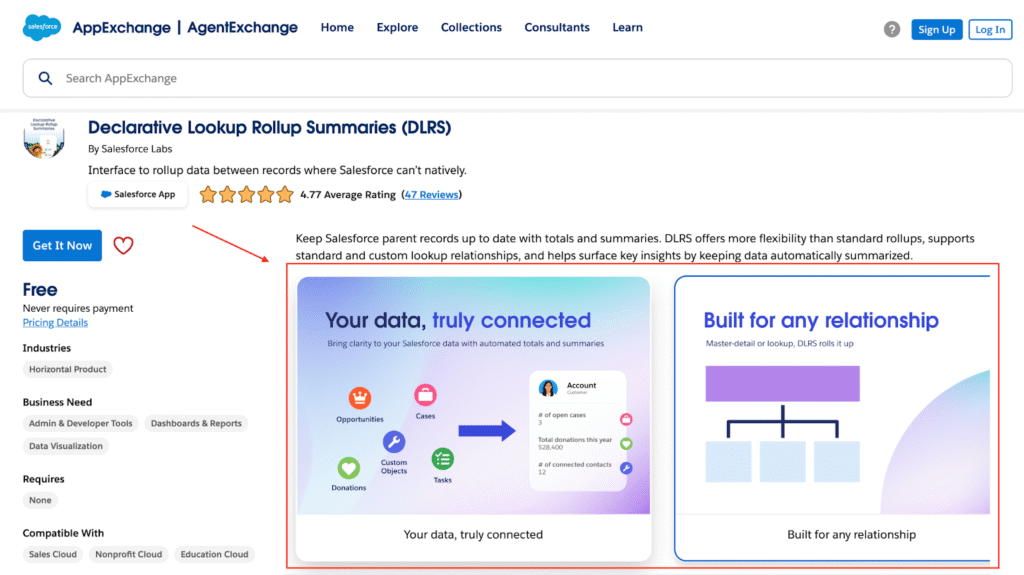Select the Learn menu item
This screenshot has width=1024, height=575.
[628, 27]
